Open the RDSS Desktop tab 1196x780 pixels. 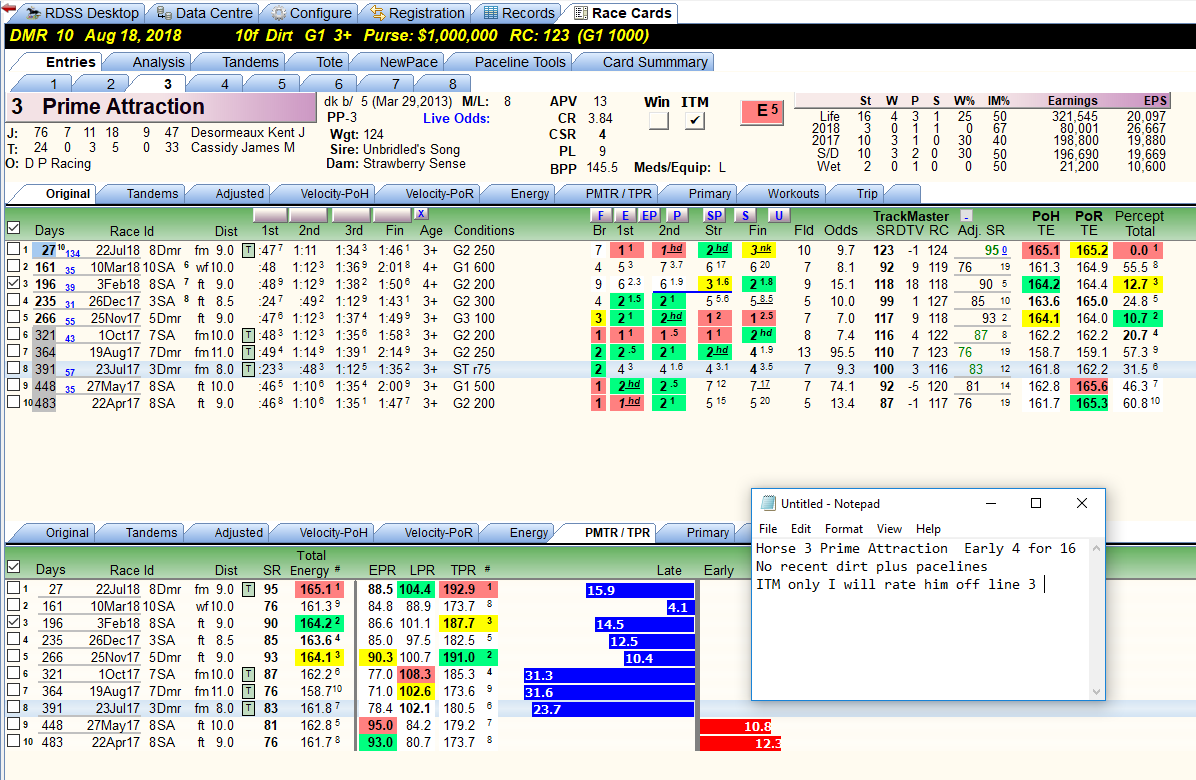click(82, 13)
